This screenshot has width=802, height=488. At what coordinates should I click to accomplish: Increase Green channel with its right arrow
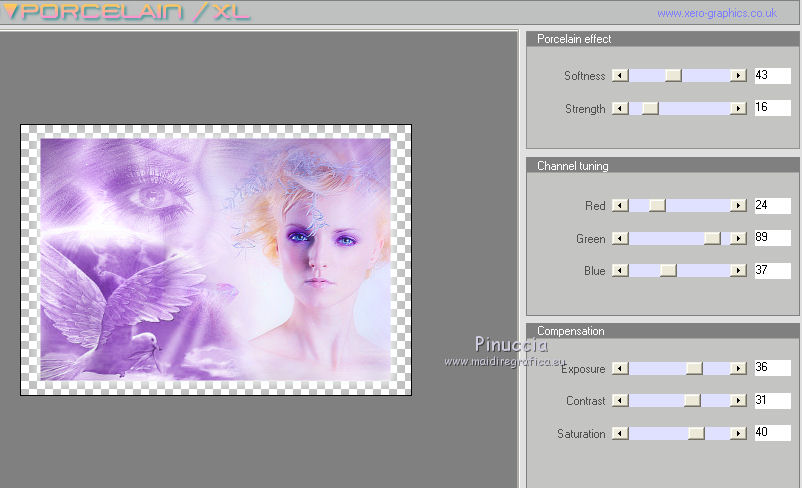point(738,238)
